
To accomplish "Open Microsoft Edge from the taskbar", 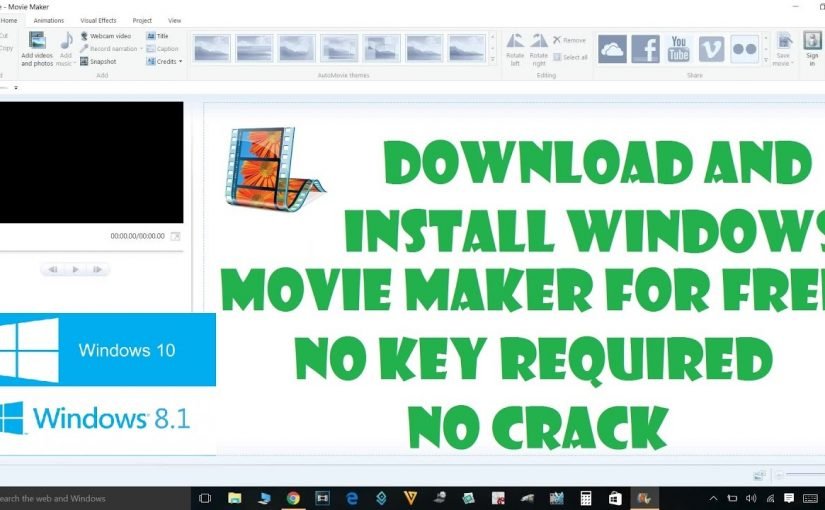I will click(352, 498).
